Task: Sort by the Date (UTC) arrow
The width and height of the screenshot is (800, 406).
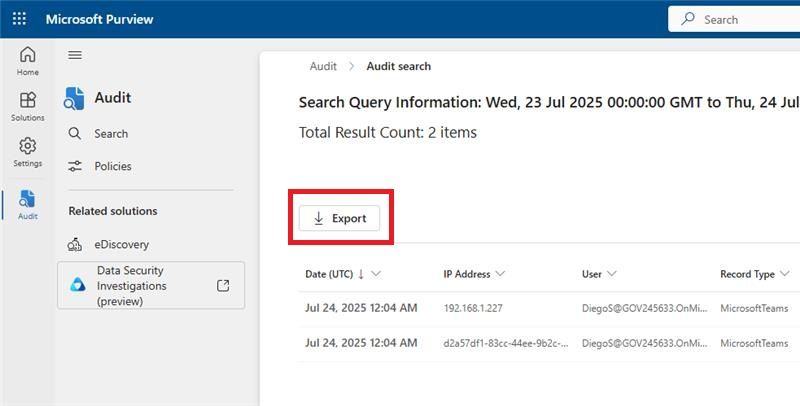Action: tap(361, 274)
